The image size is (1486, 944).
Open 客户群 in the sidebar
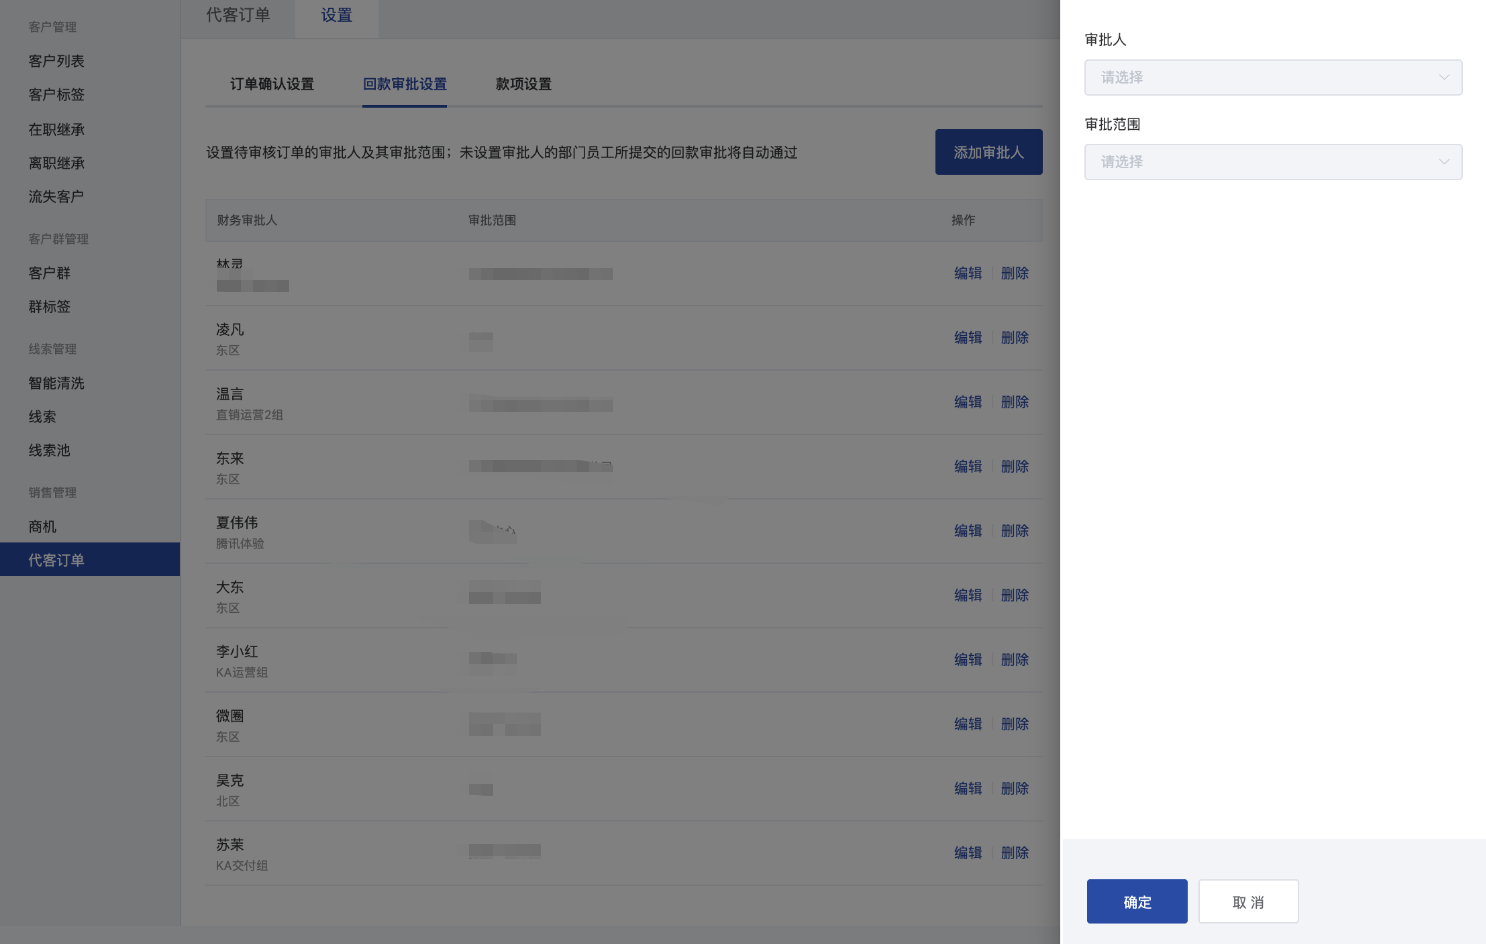pos(50,273)
